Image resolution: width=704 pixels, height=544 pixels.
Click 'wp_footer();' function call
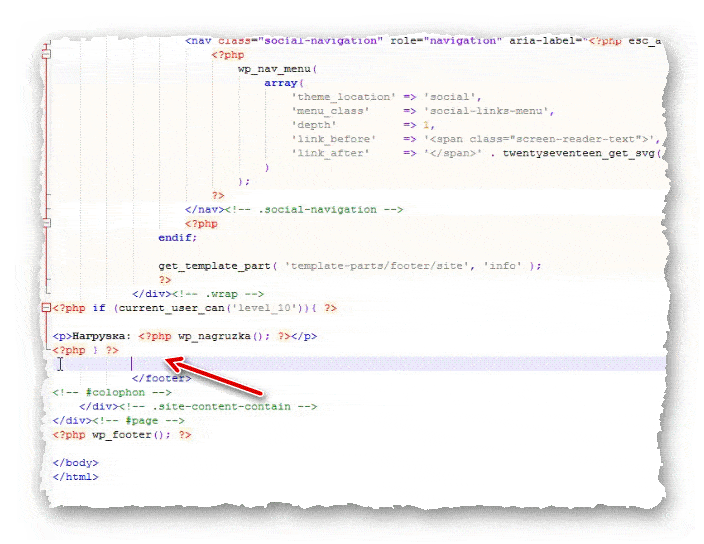pyautogui.click(x=132, y=434)
